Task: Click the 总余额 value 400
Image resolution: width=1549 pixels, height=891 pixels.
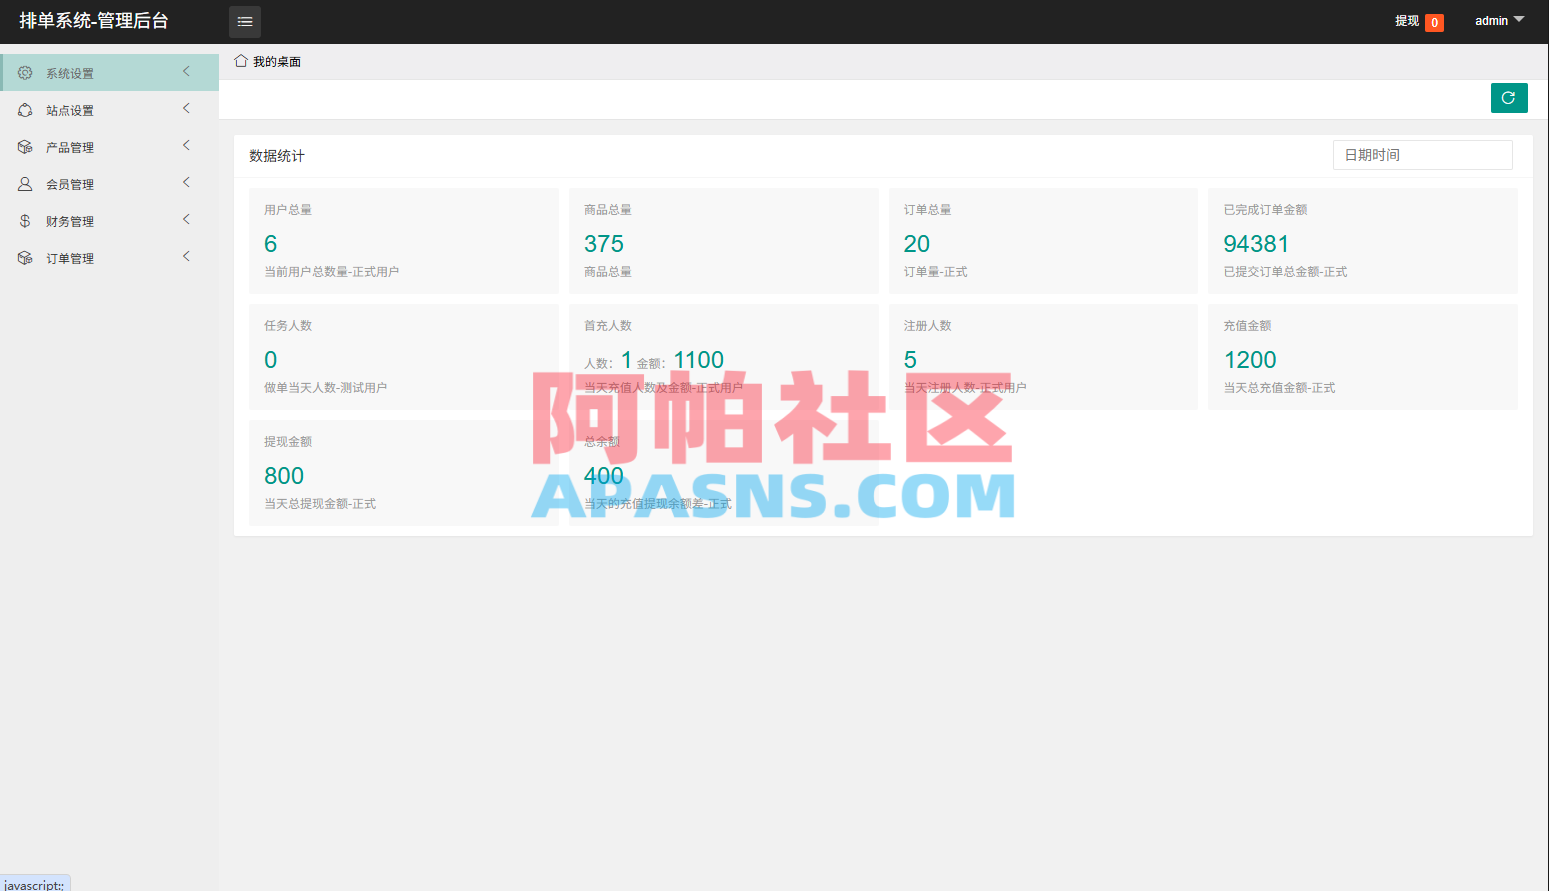Action: (604, 476)
